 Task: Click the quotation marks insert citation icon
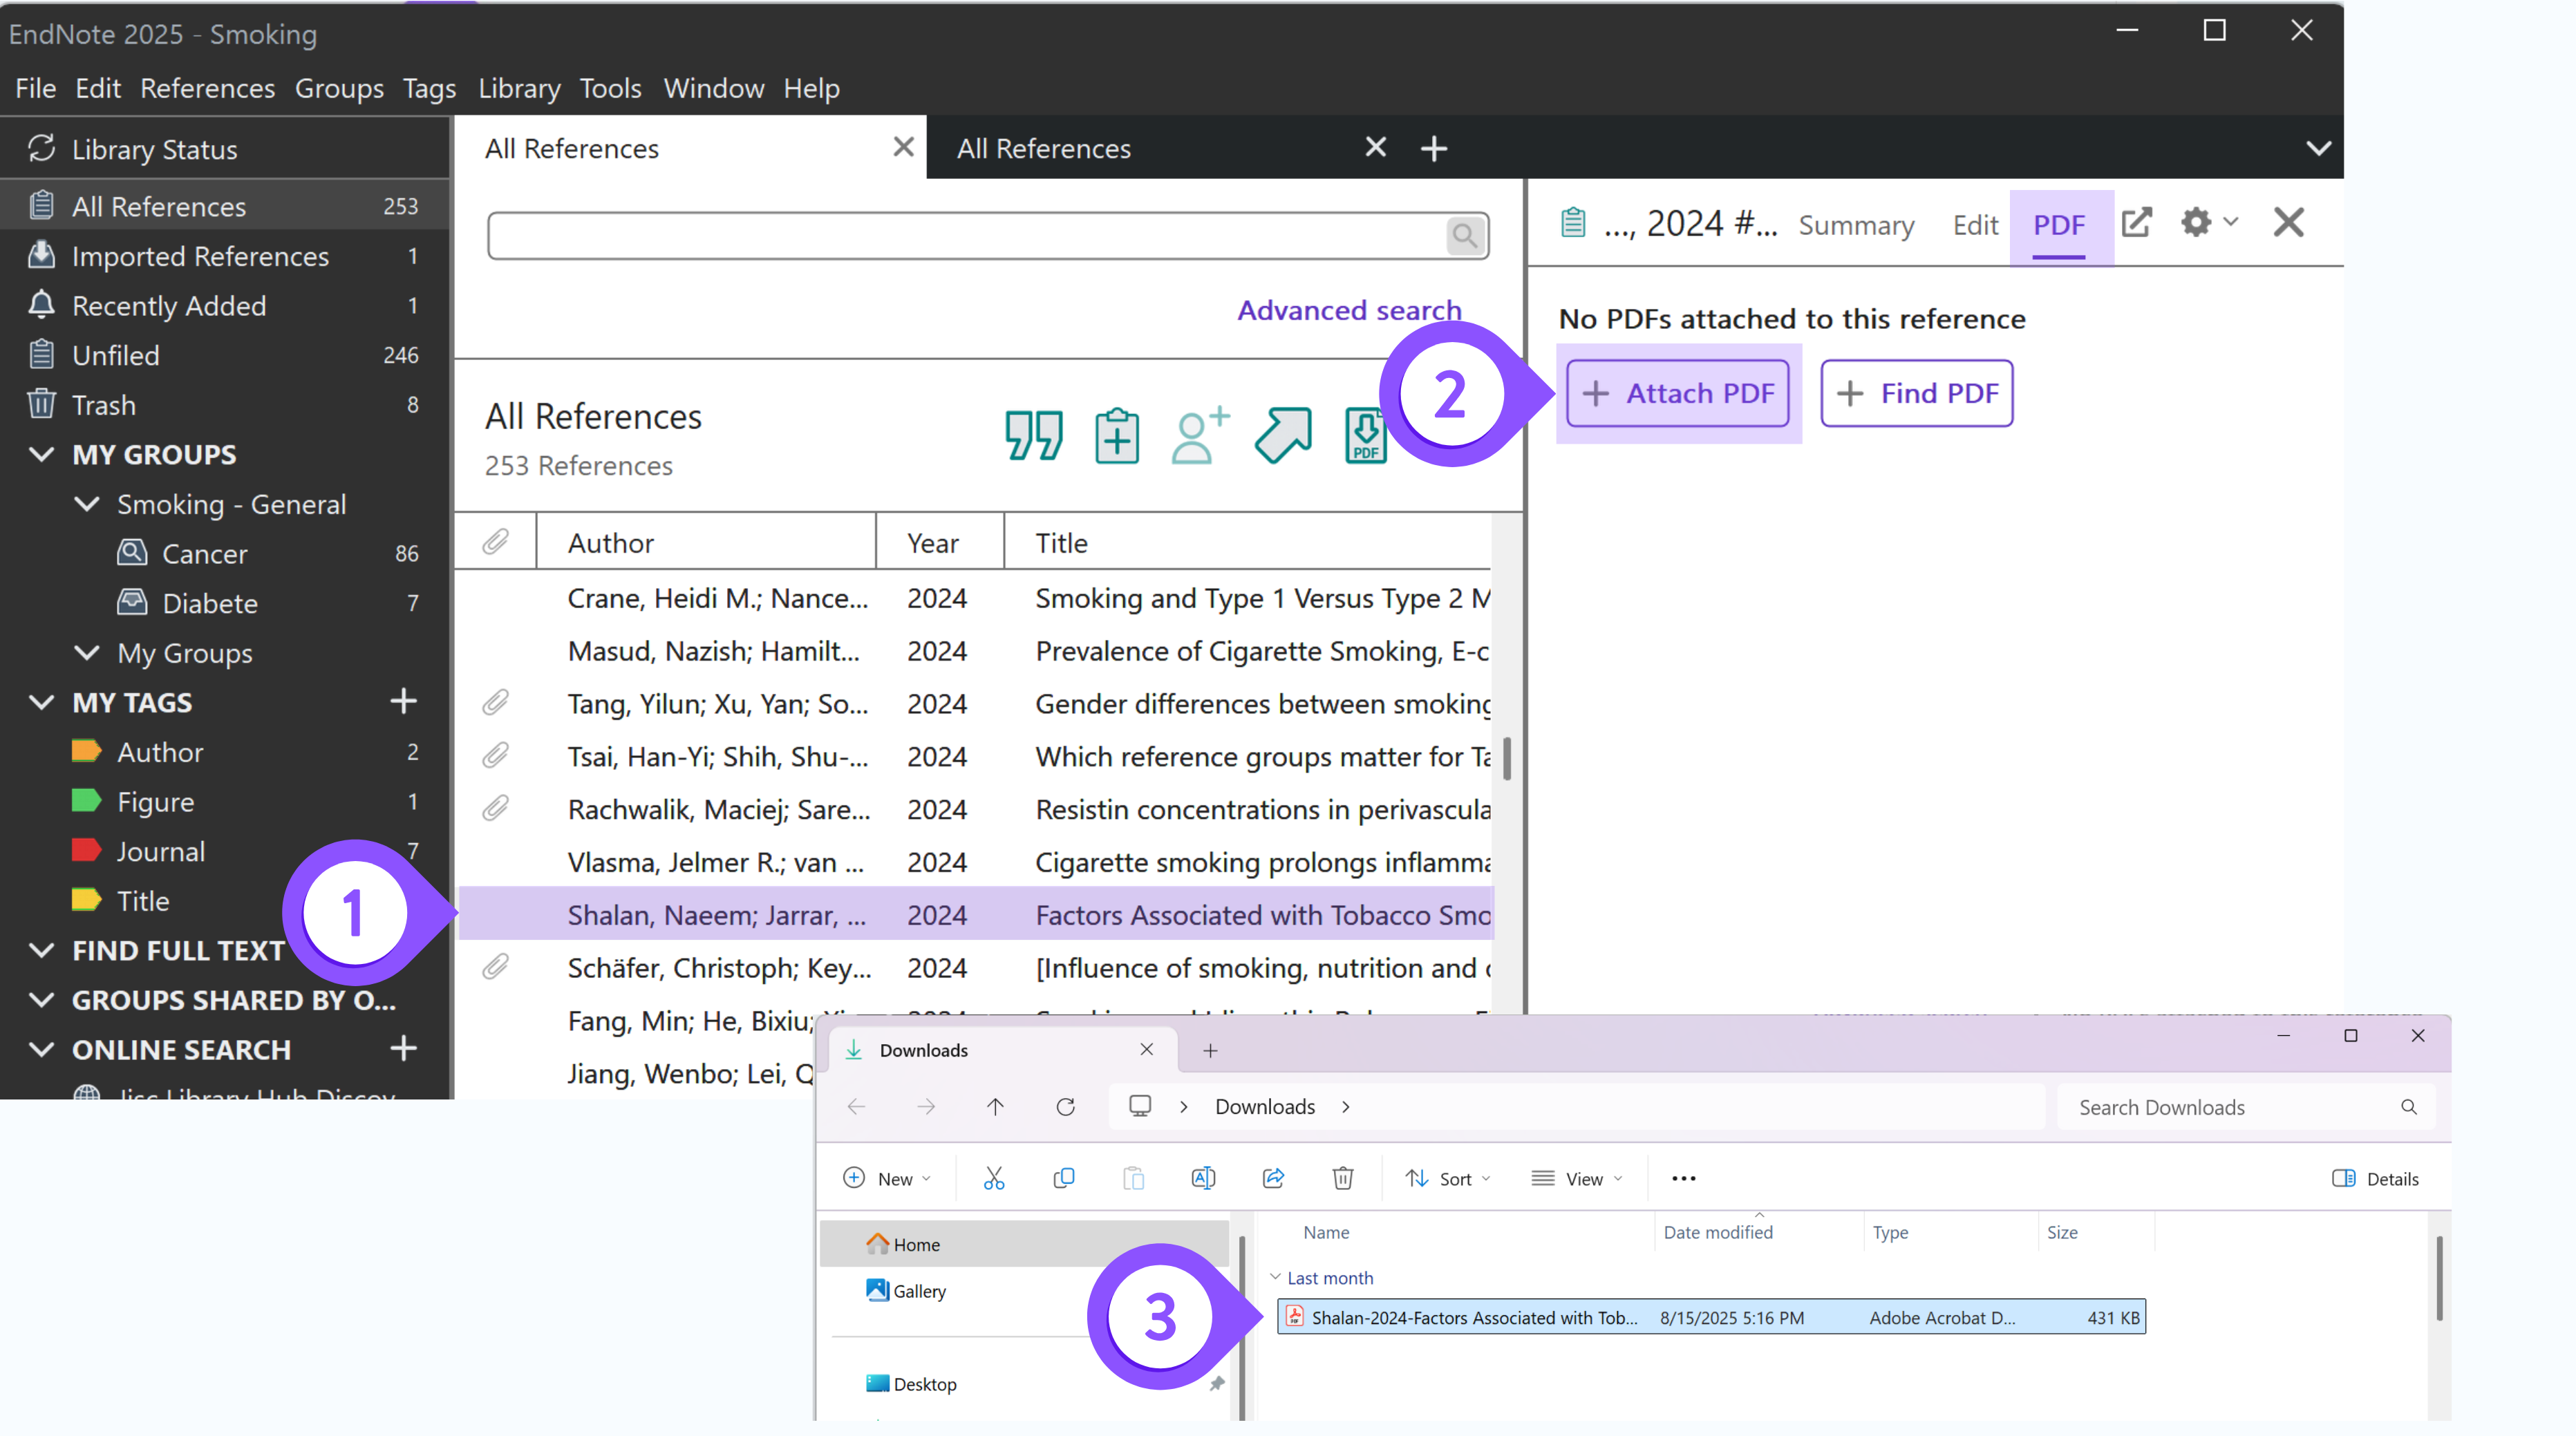tap(1033, 435)
